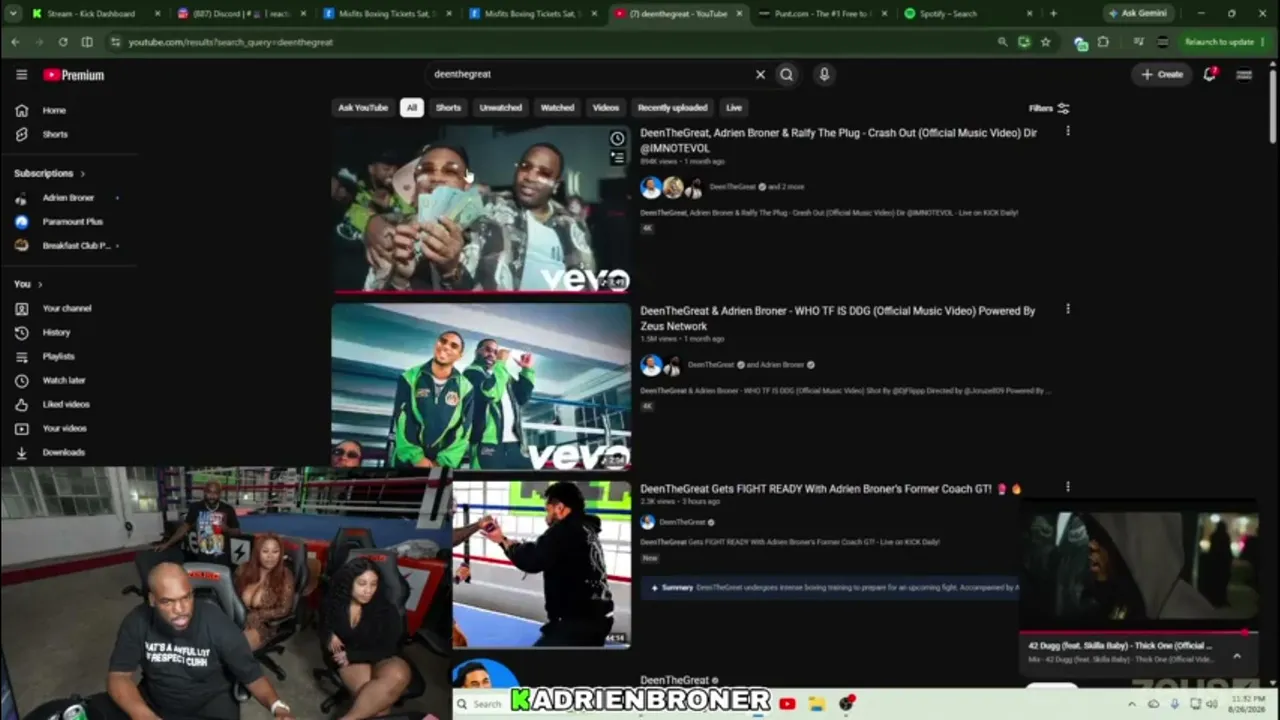1280x720 pixels.
Task: Open WHO TF IS DDG video title
Action: point(837,319)
